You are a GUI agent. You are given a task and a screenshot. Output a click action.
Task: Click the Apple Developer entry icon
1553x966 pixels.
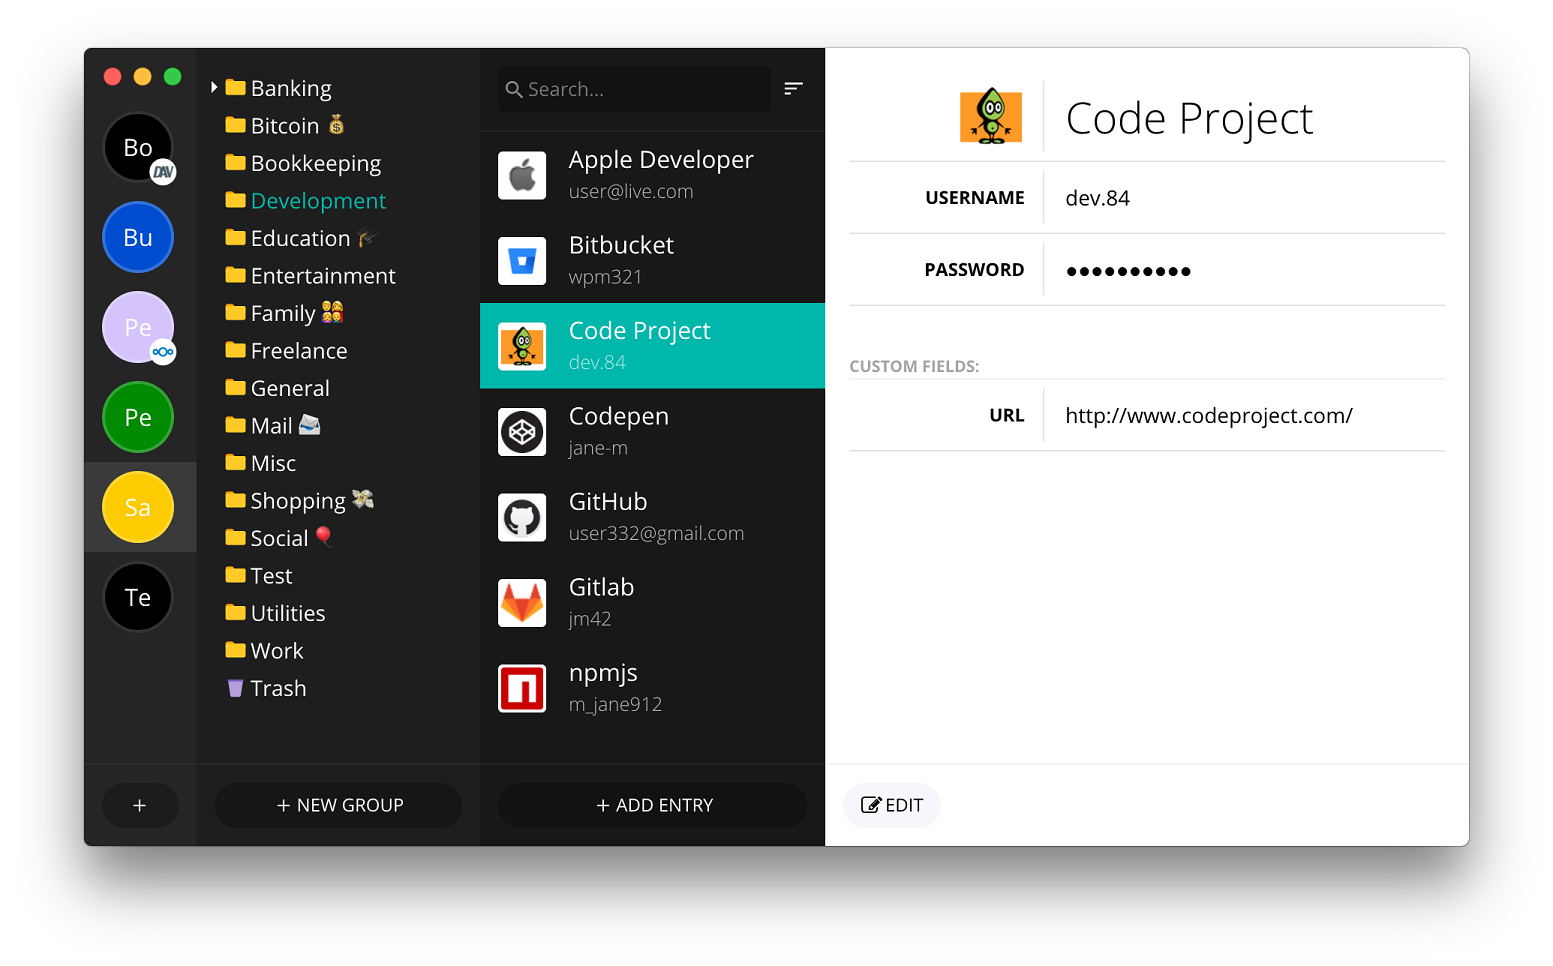point(522,175)
